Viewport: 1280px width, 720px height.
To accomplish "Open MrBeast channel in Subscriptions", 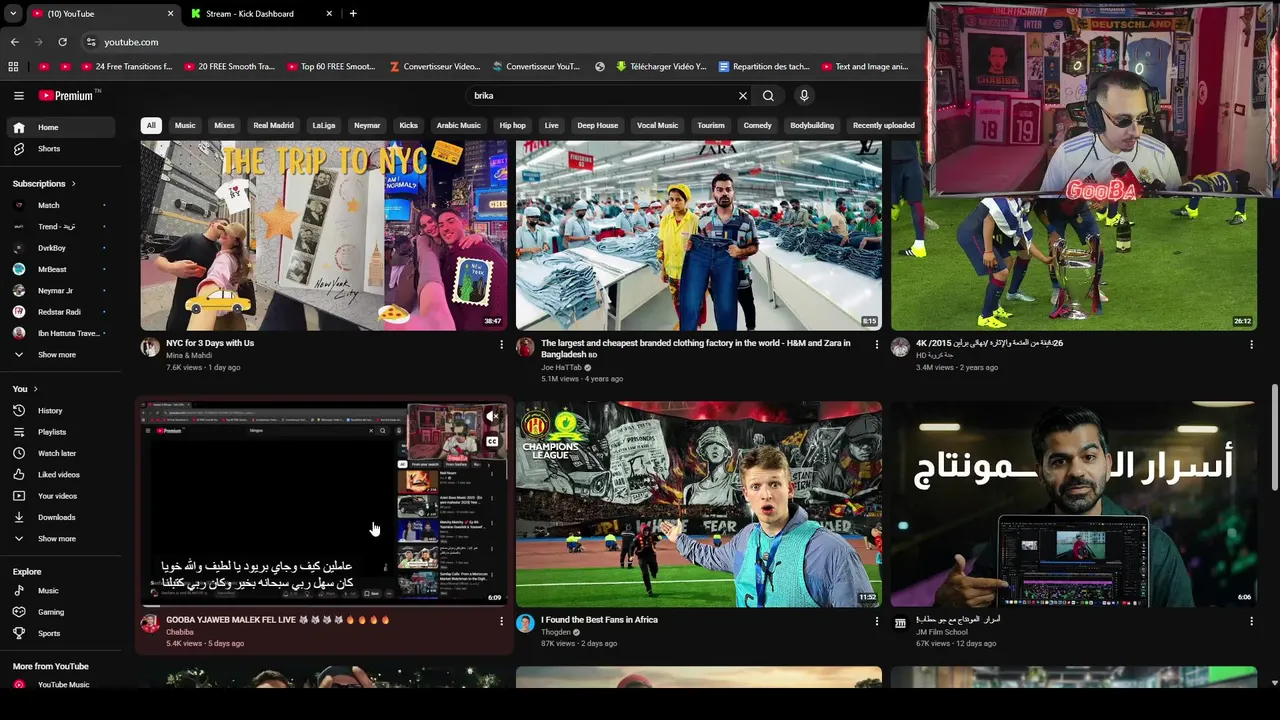I will (59, 270).
